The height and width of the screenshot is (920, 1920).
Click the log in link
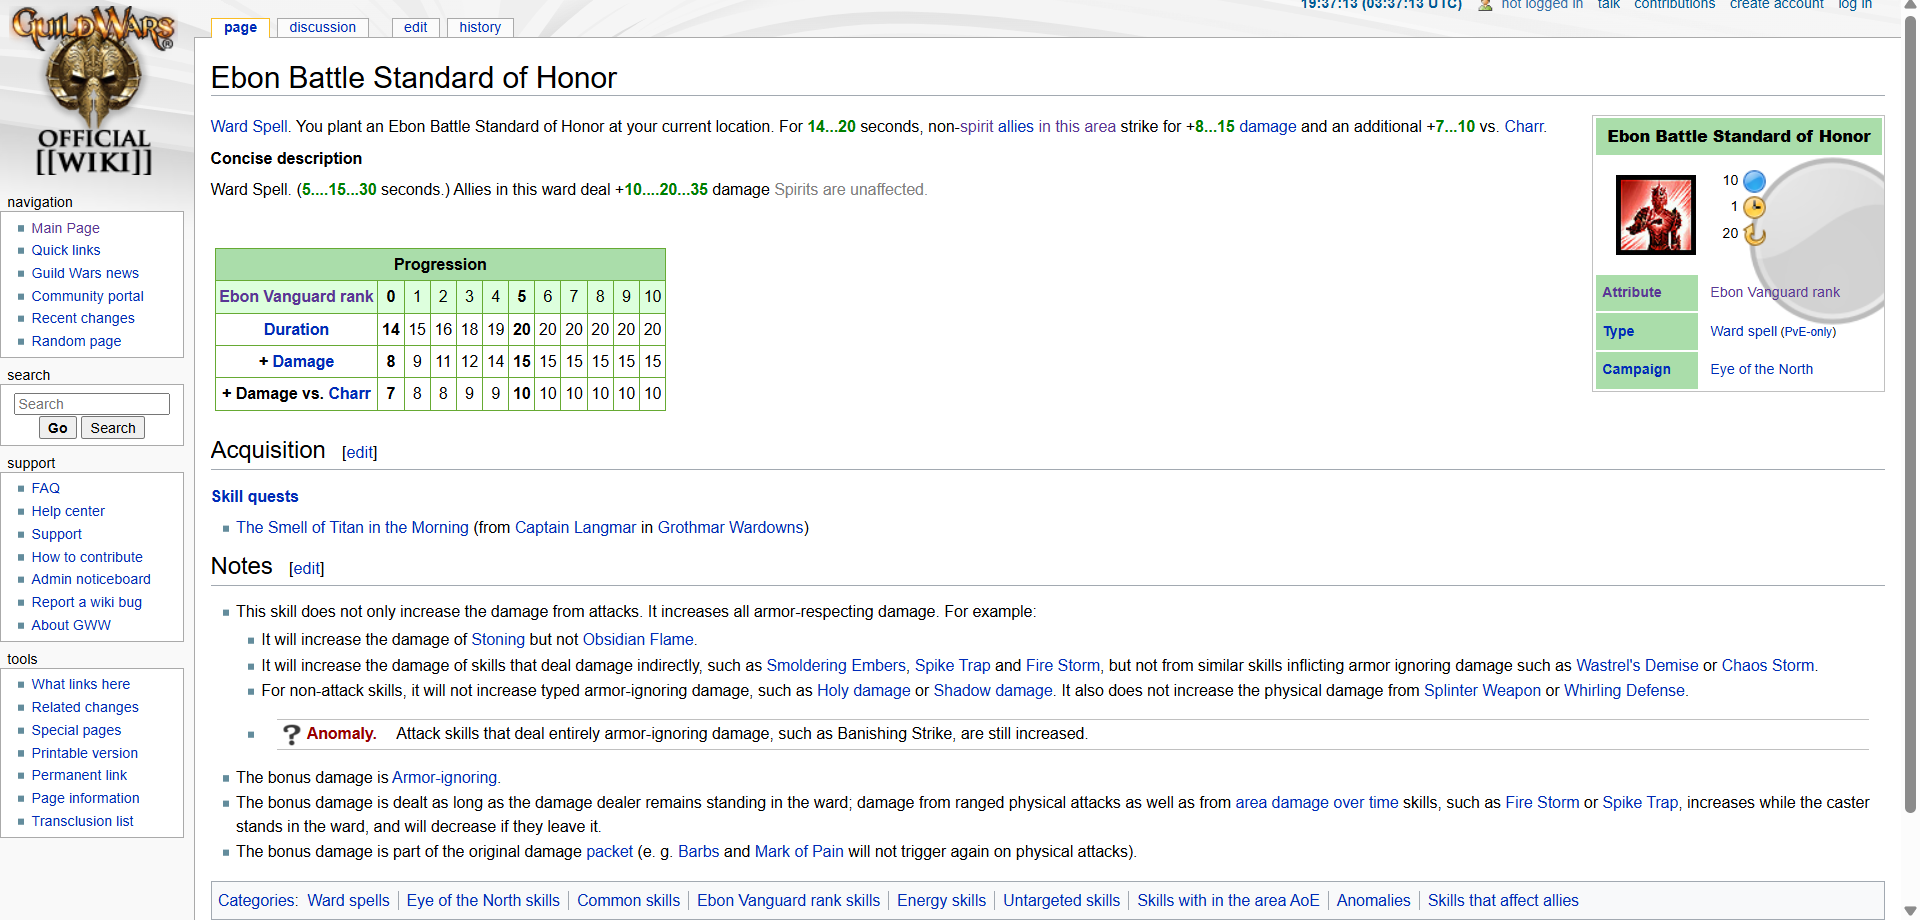tap(1855, 5)
